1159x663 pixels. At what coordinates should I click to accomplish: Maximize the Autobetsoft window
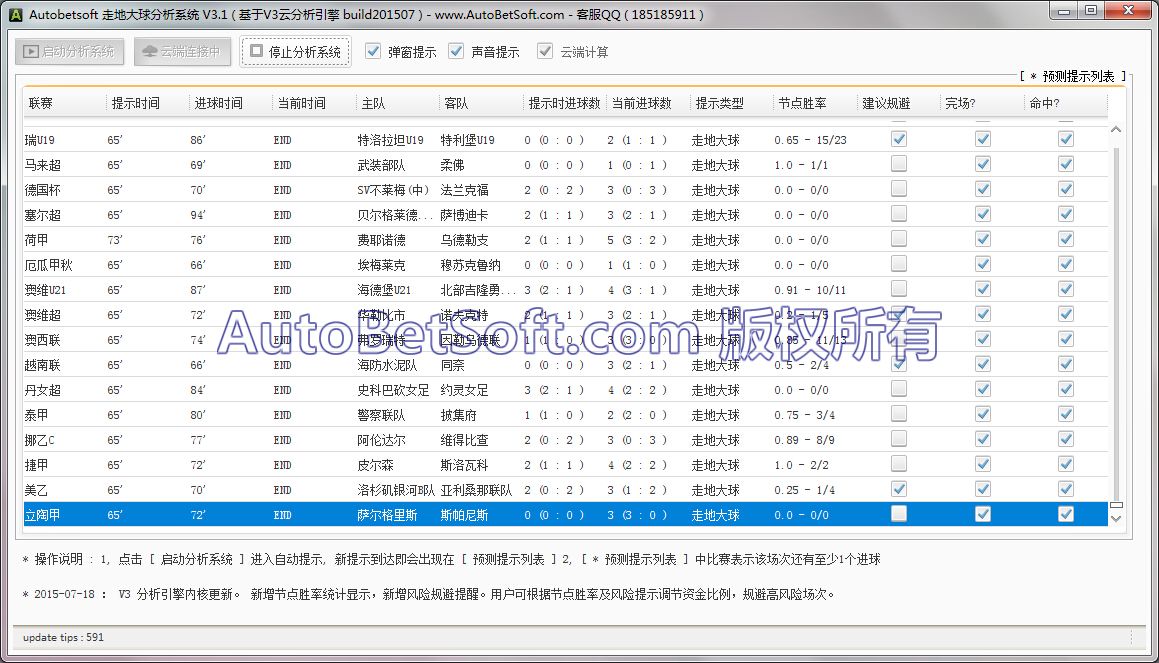1091,11
